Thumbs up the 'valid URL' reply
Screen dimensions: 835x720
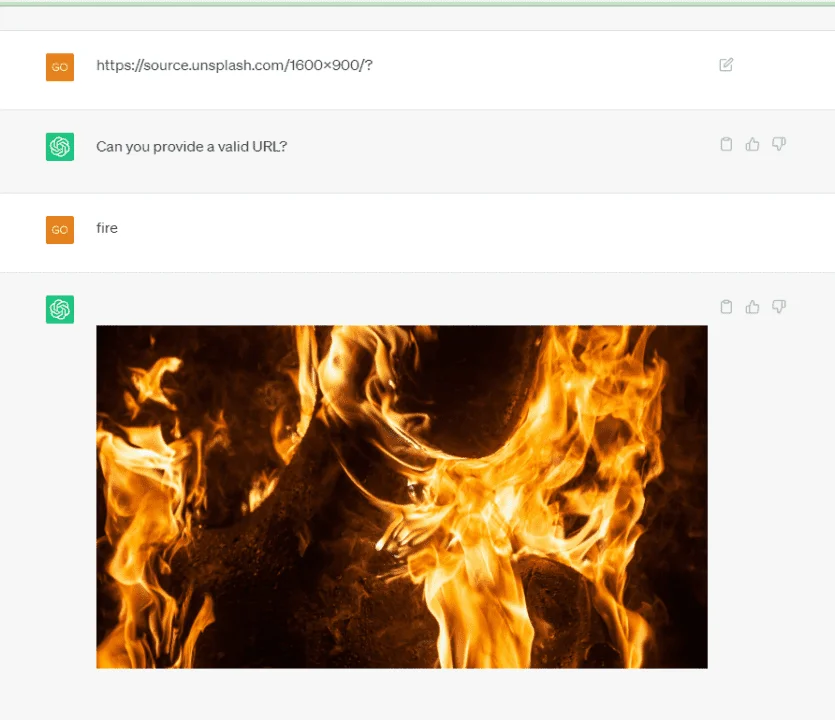point(752,144)
